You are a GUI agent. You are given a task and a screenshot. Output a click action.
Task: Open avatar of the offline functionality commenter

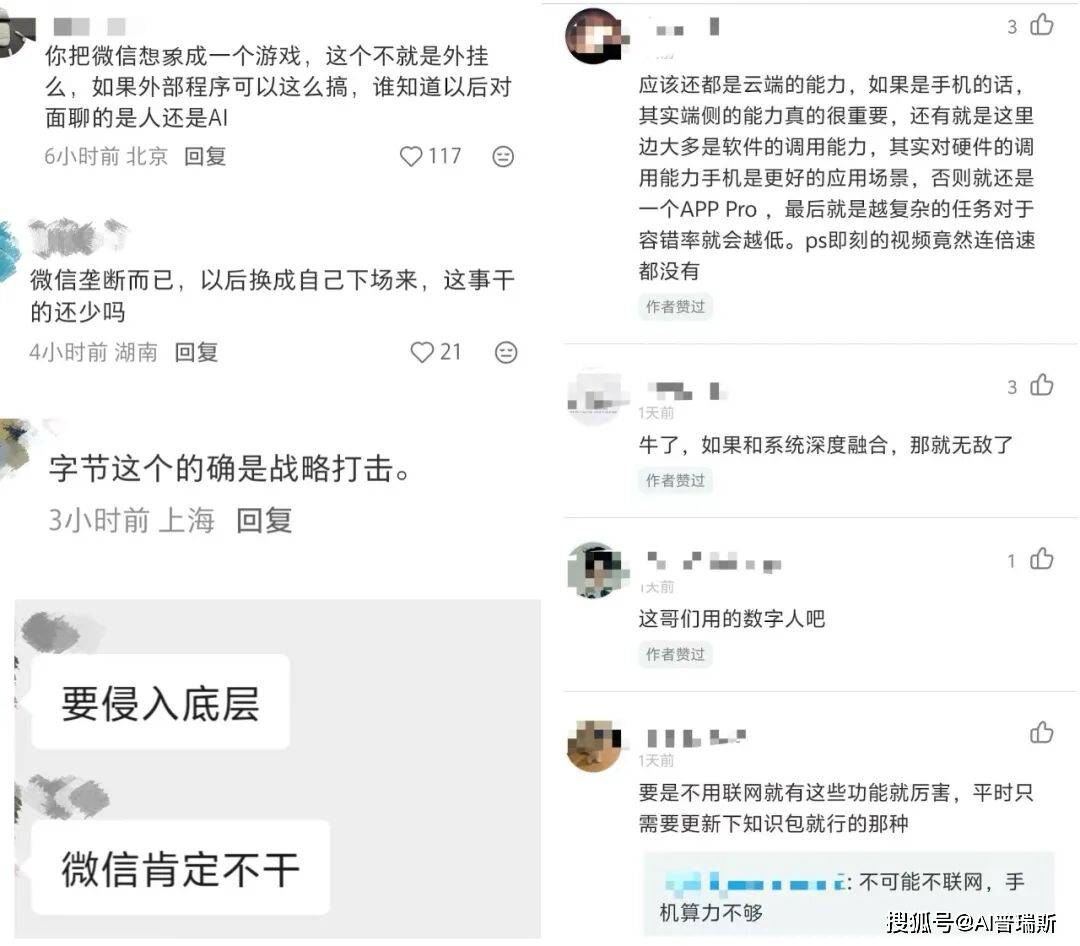tap(594, 746)
